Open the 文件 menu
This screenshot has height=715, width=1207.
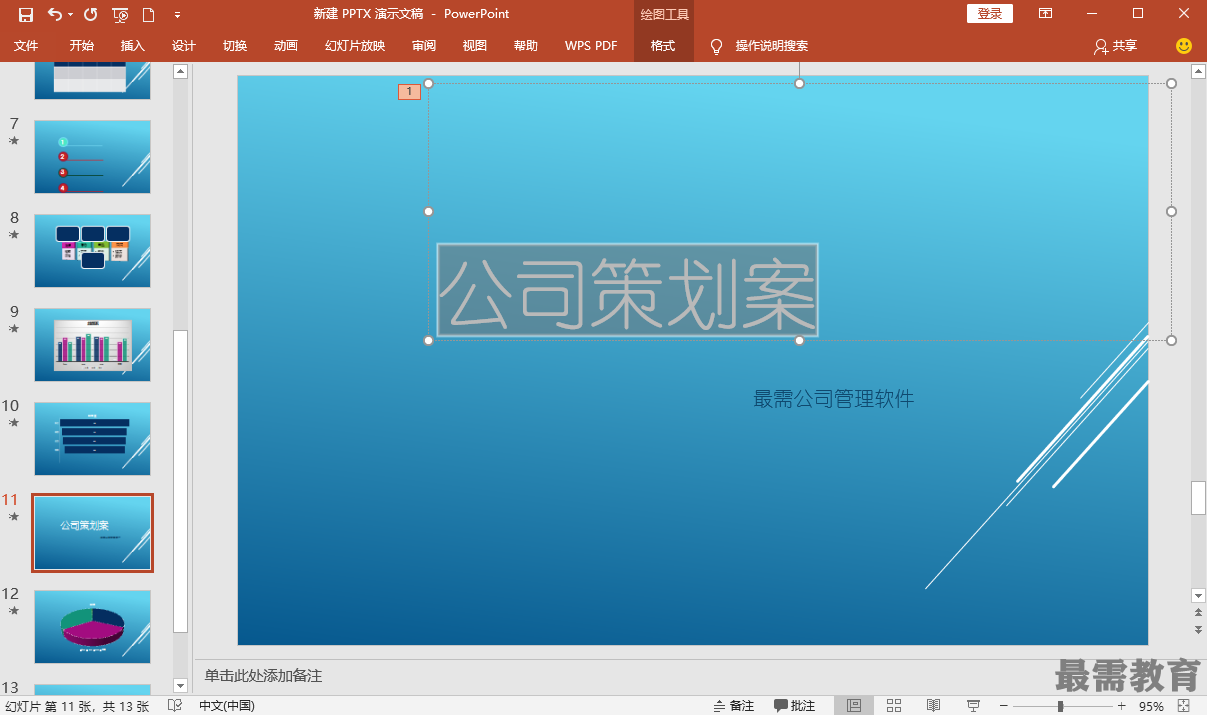click(26, 46)
